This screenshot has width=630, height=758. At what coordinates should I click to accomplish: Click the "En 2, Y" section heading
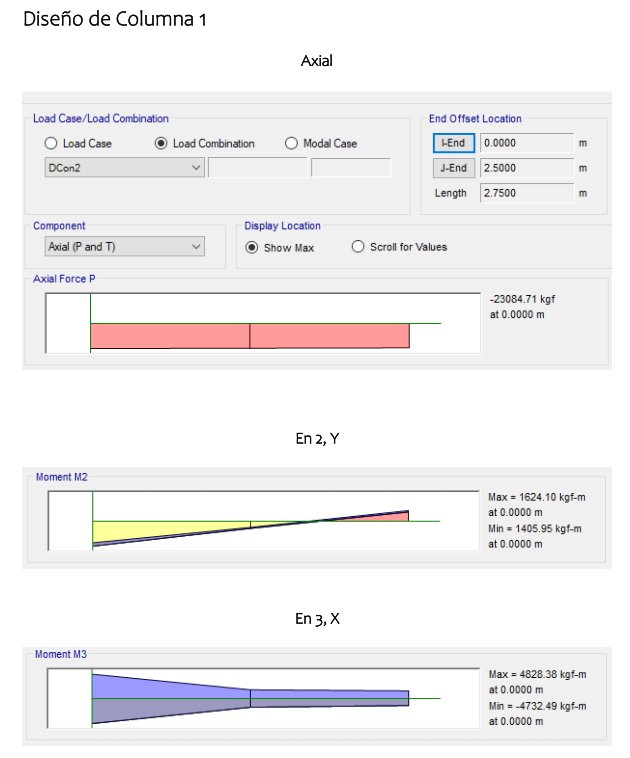[x=316, y=438]
